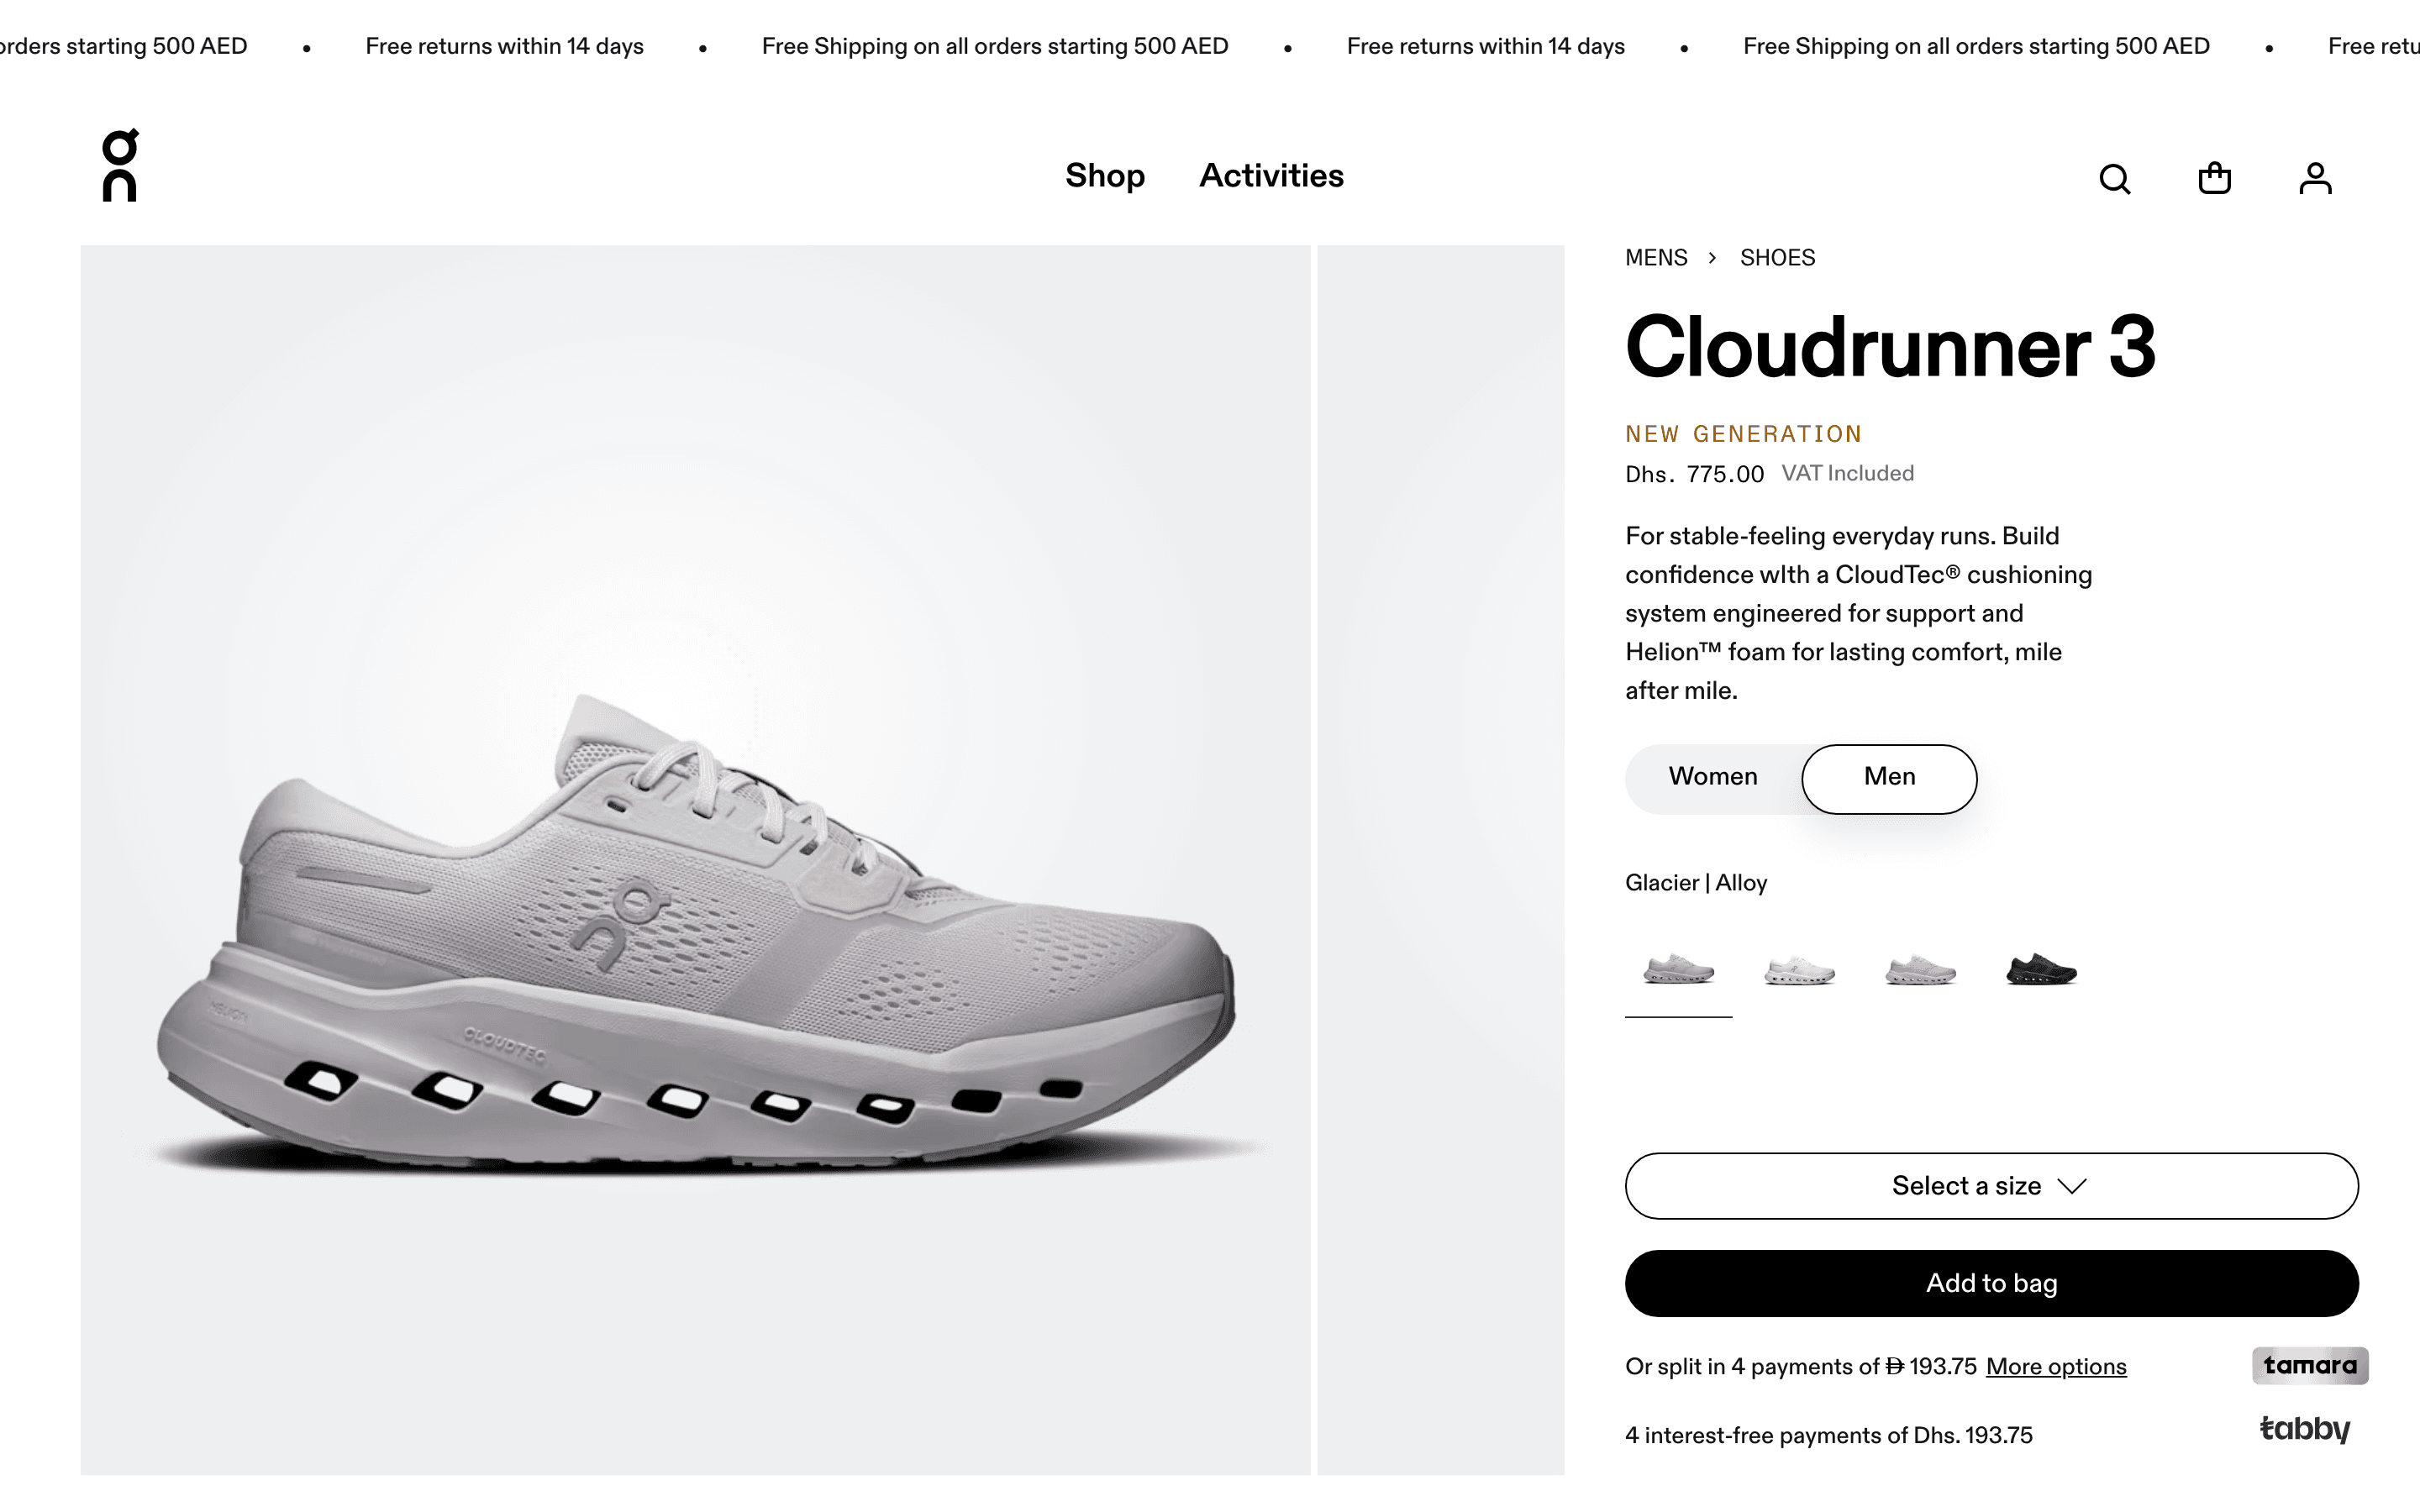The height and width of the screenshot is (1512, 2420).
Task: Select the Glacier Alloy colorway
Action: [x=1678, y=968]
